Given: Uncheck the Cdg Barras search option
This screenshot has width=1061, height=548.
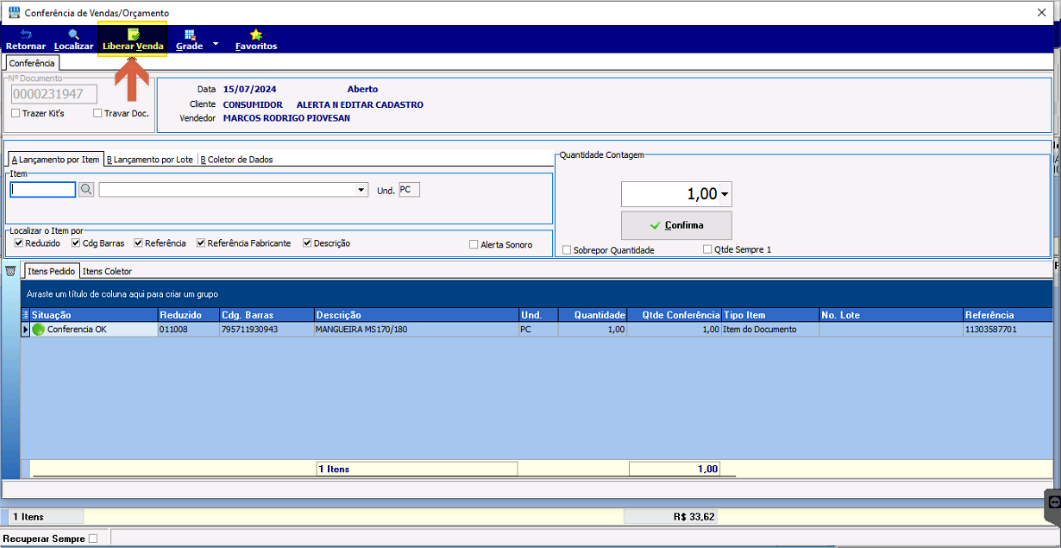Looking at the screenshot, I should coord(76,243).
